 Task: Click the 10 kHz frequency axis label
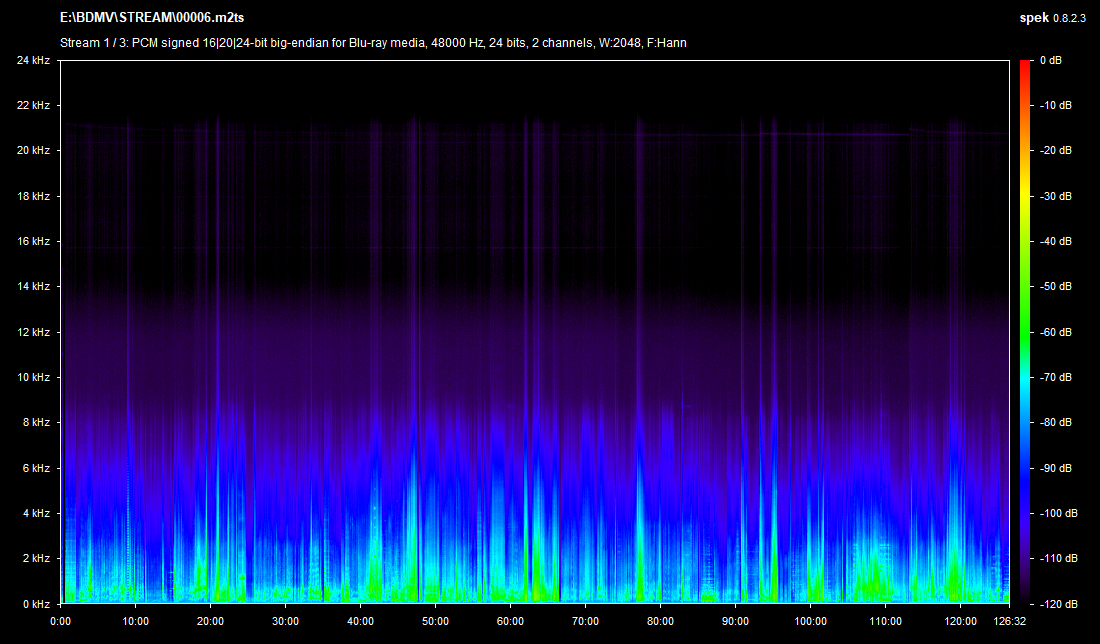click(x=33, y=377)
